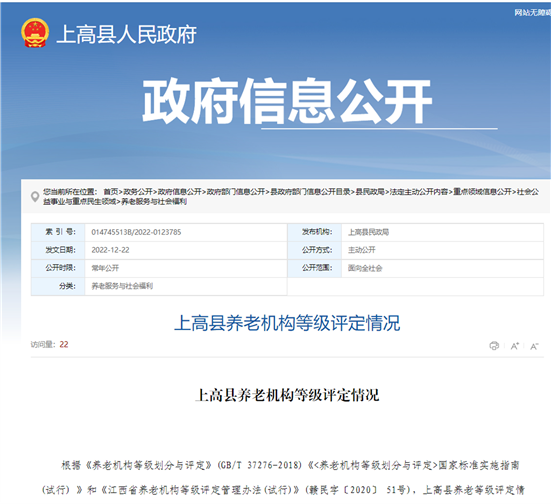
Task: Click the visit count number 22
Action: coord(64,344)
